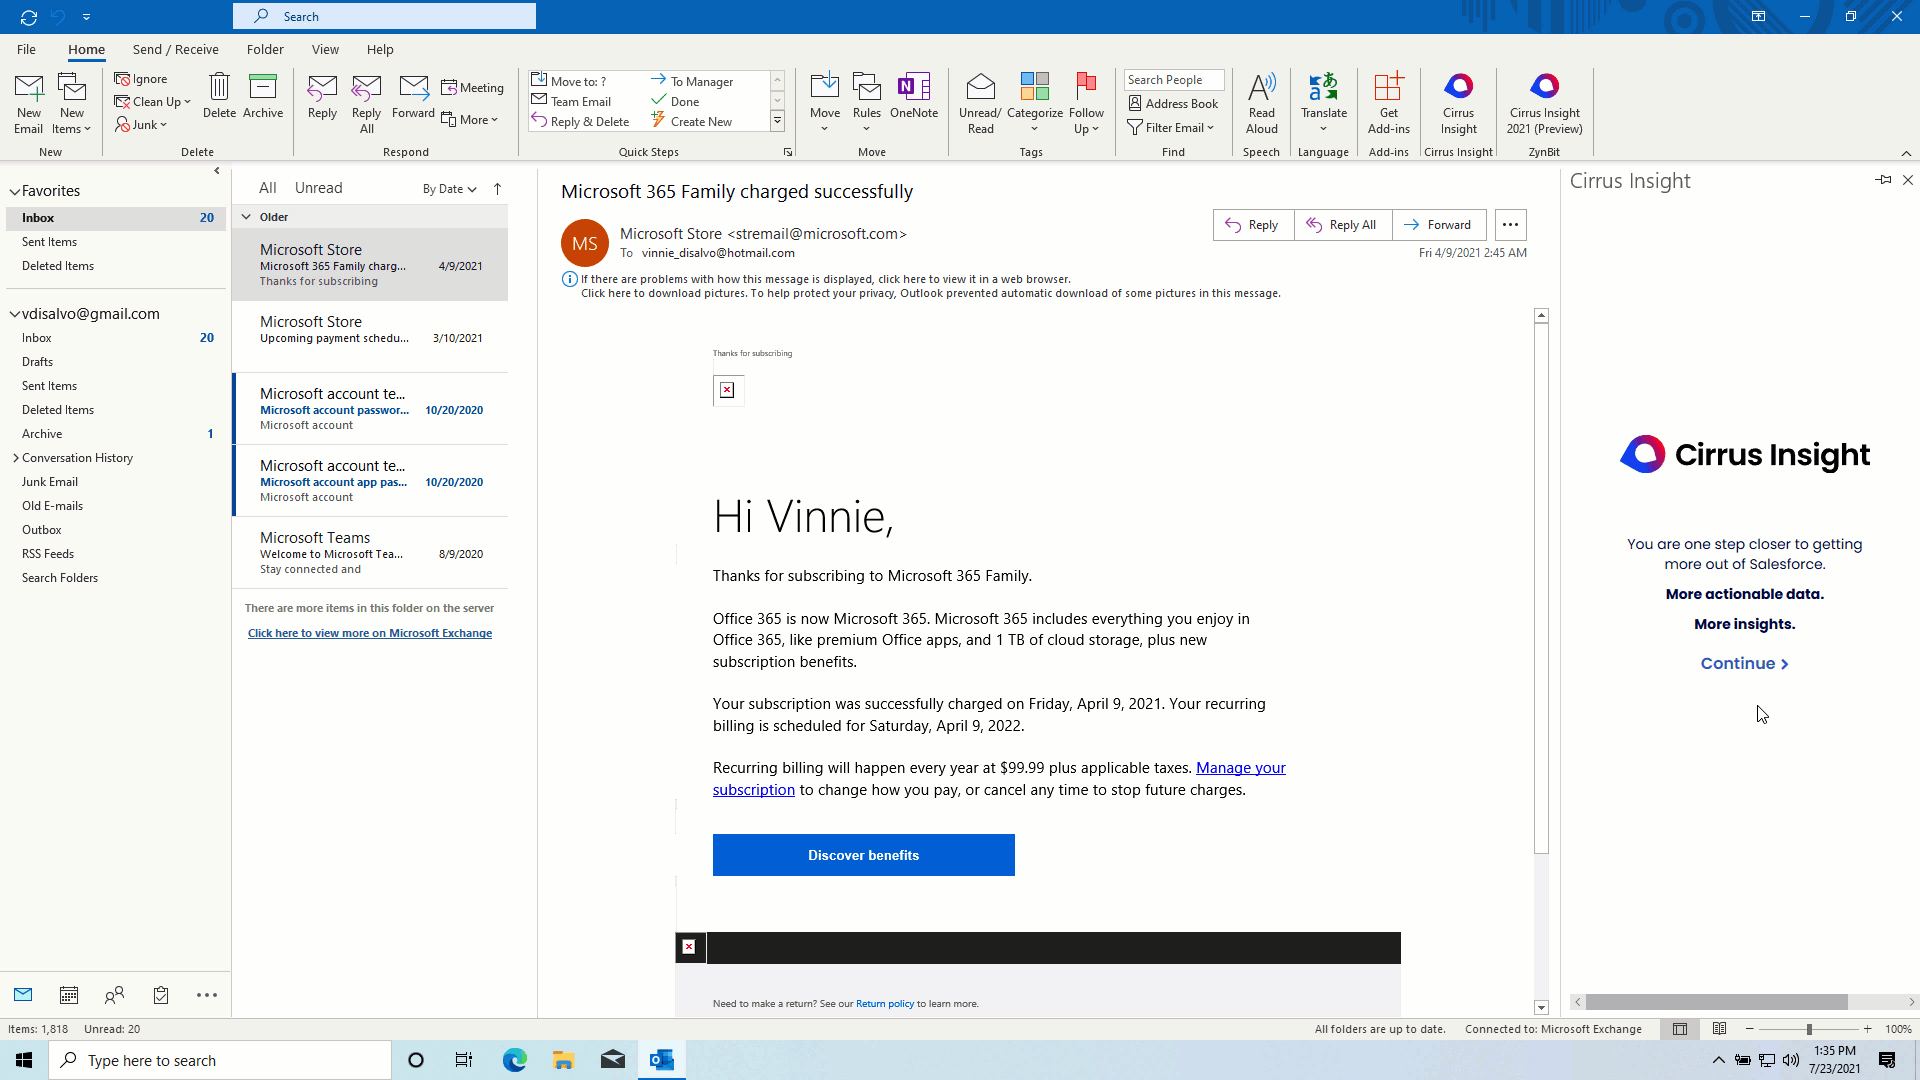Click the Delete trash icon in ribbon

[x=219, y=87]
